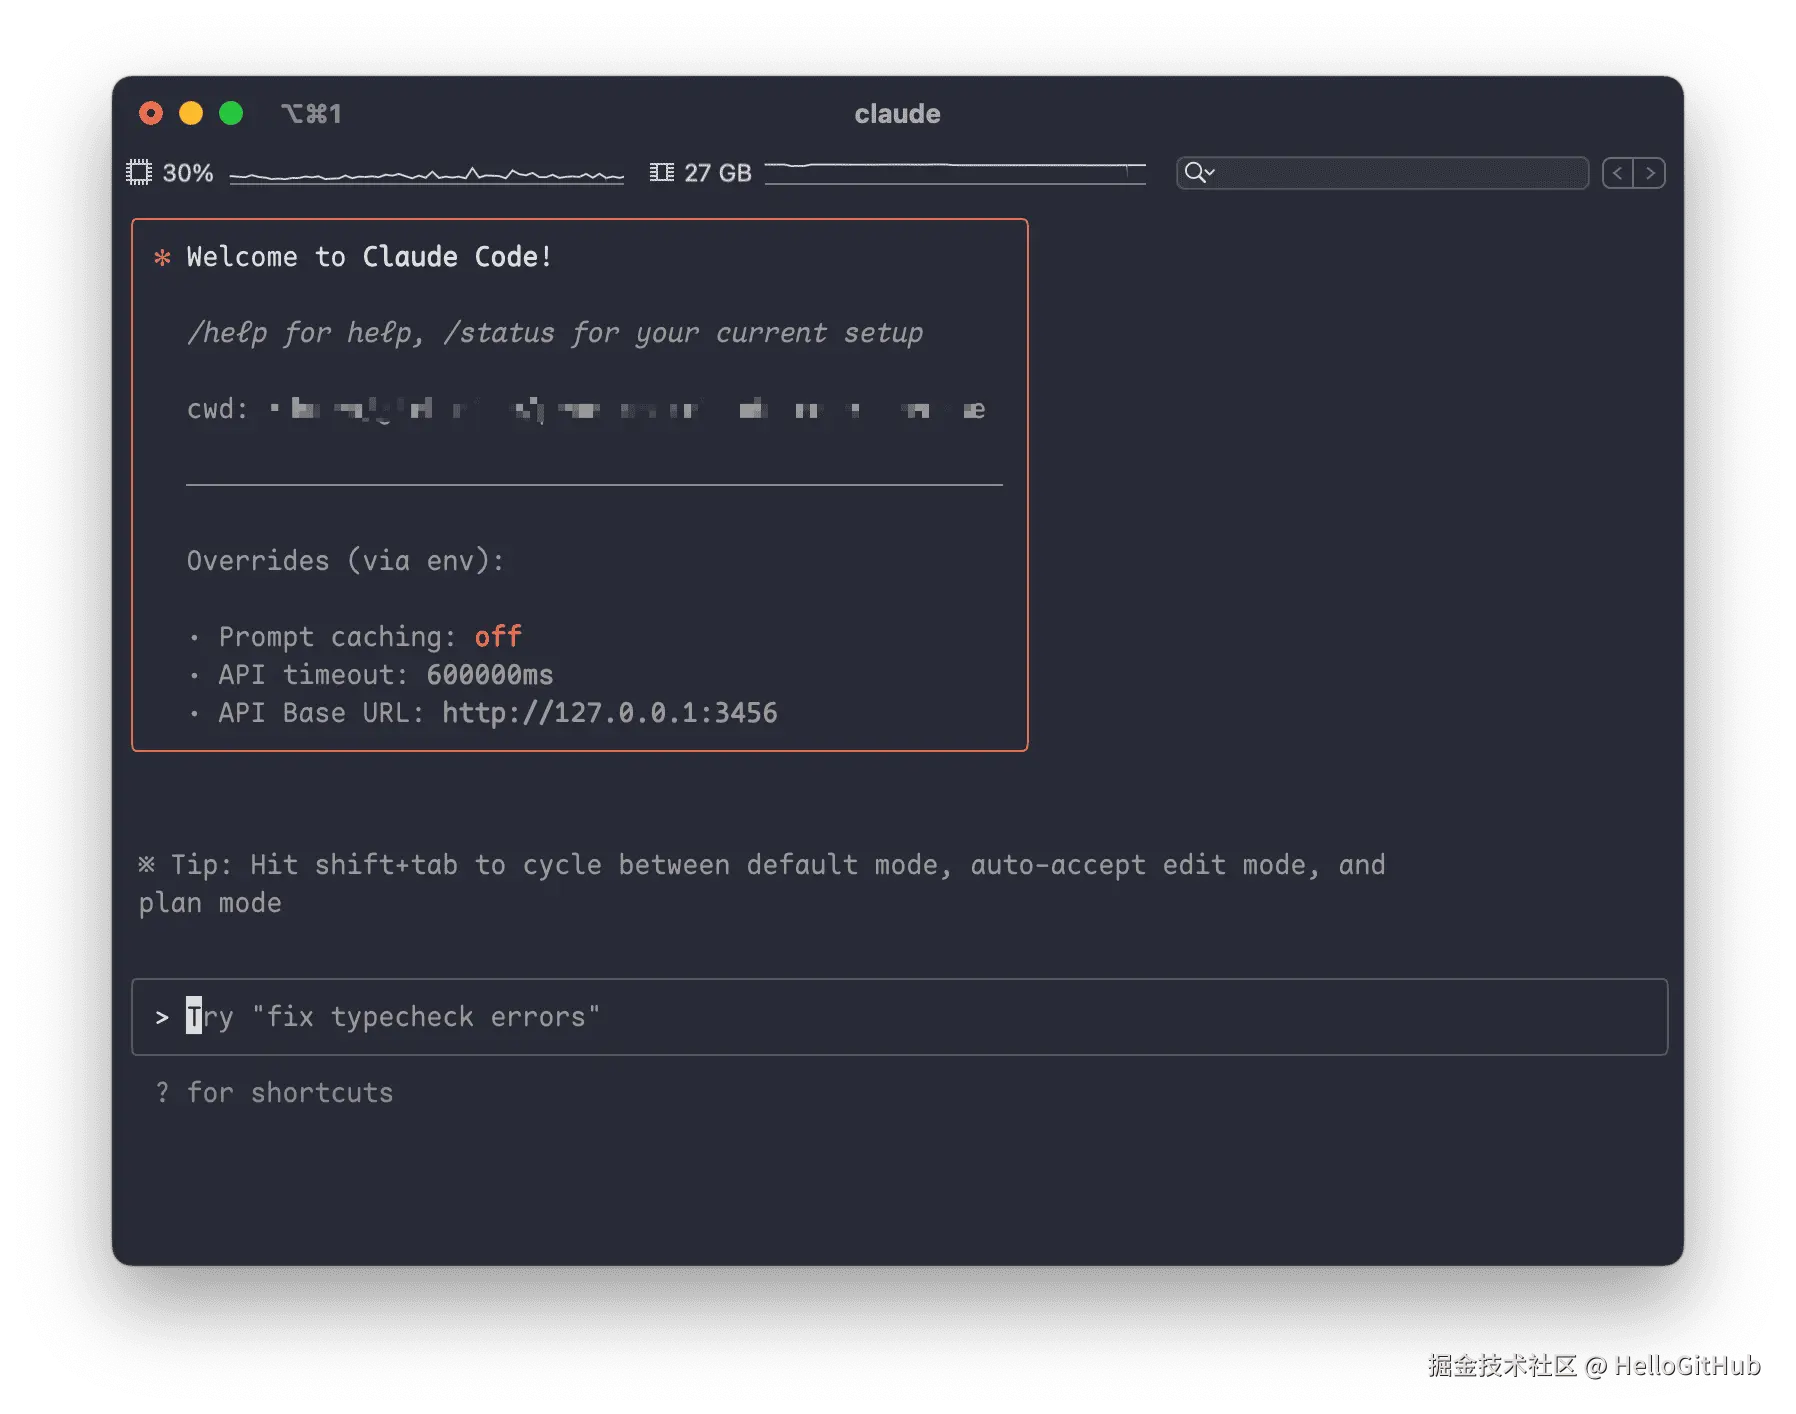
Task: Focus the terminal search field
Action: tap(1383, 173)
